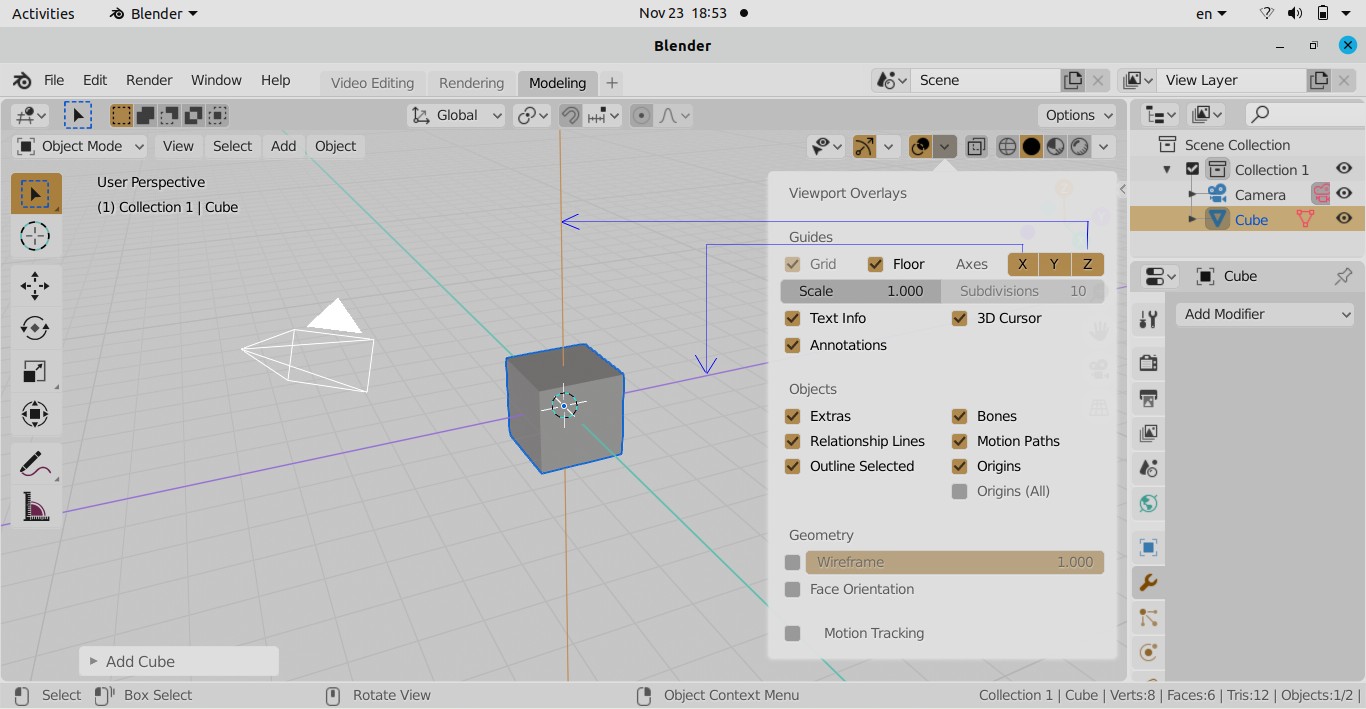1366x709 pixels.
Task: Open the Viewport Overlays dropdown arrow
Action: click(x=945, y=147)
